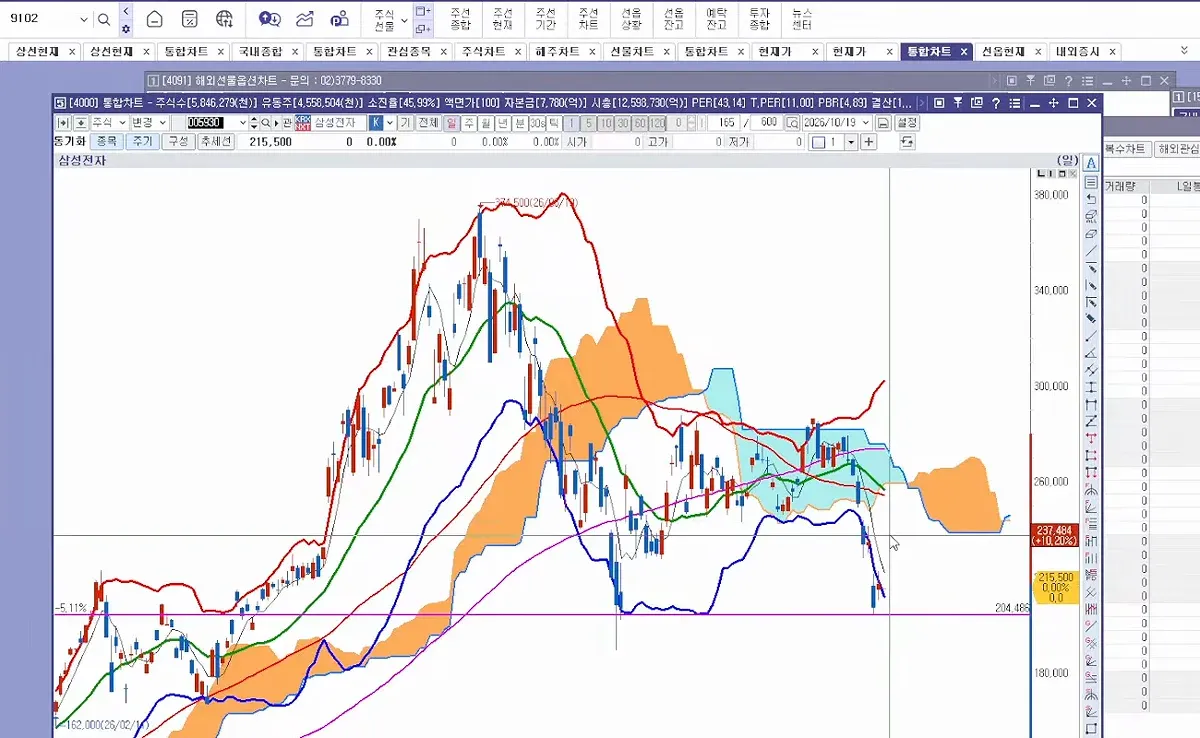Click the 추세선 trendline button
Image resolution: width=1200 pixels, height=738 pixels.
coord(215,142)
